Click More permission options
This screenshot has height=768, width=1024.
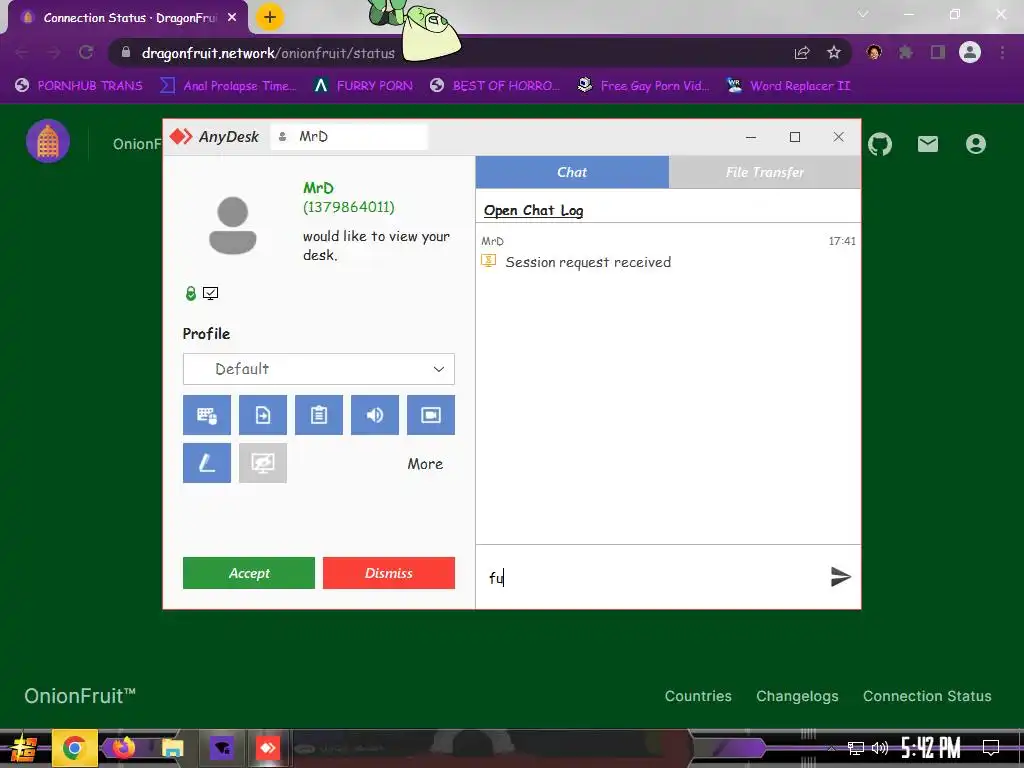pyautogui.click(x=425, y=464)
